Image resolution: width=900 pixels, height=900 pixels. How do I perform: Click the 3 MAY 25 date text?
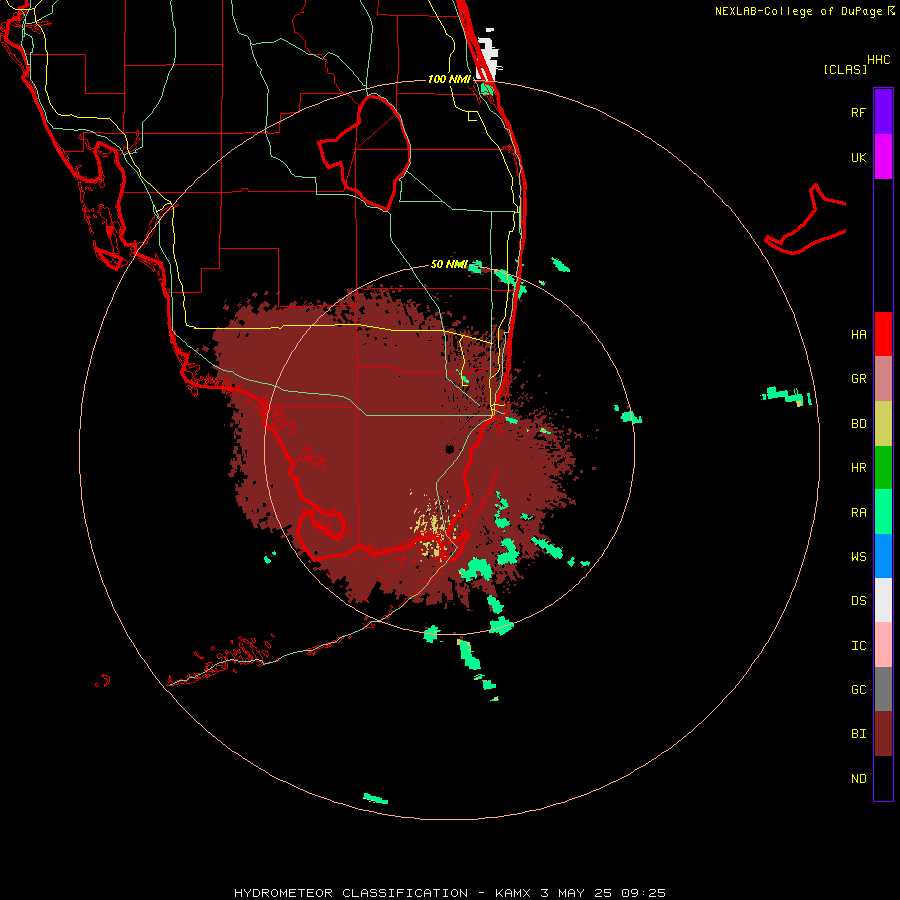click(x=577, y=893)
